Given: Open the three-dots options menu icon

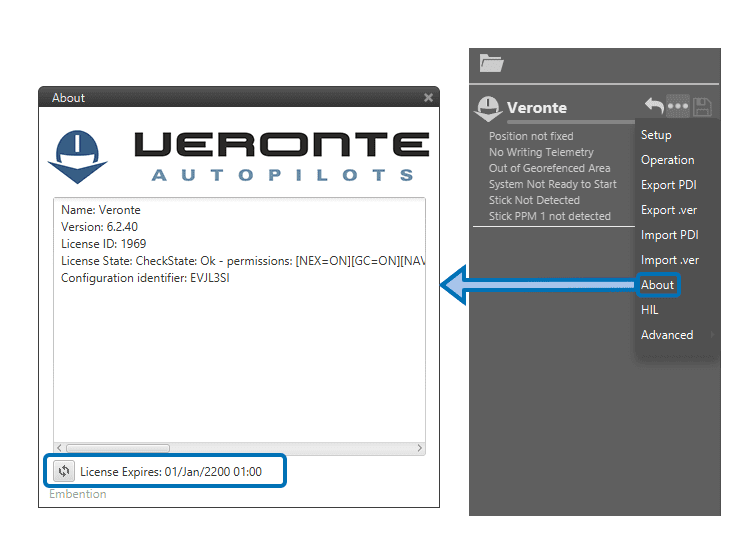Looking at the screenshot, I should 678,106.
